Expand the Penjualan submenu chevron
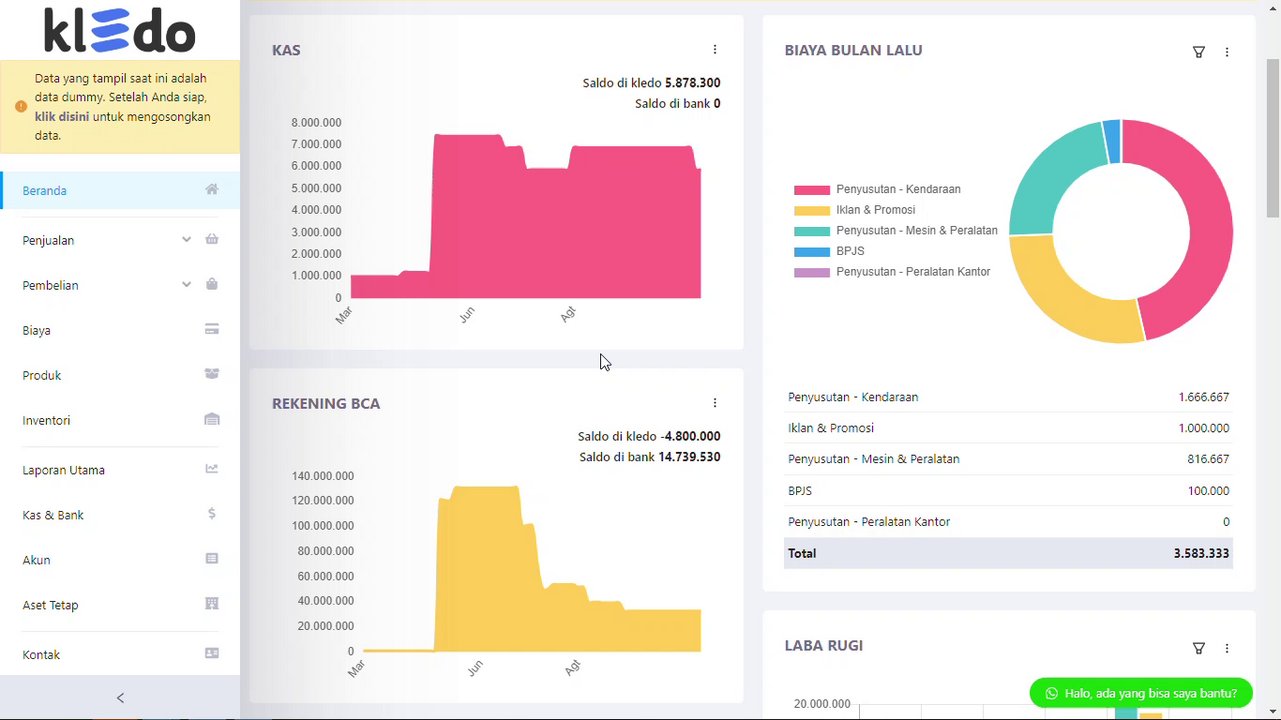The height and width of the screenshot is (720, 1281). click(186, 240)
